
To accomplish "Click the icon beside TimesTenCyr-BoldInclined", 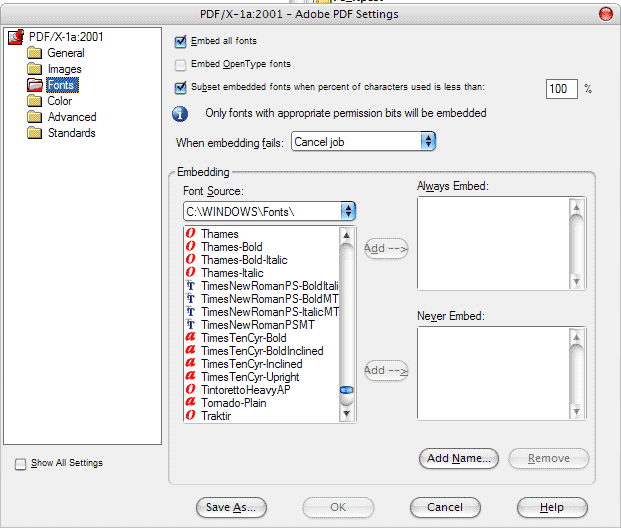I will tap(190, 350).
